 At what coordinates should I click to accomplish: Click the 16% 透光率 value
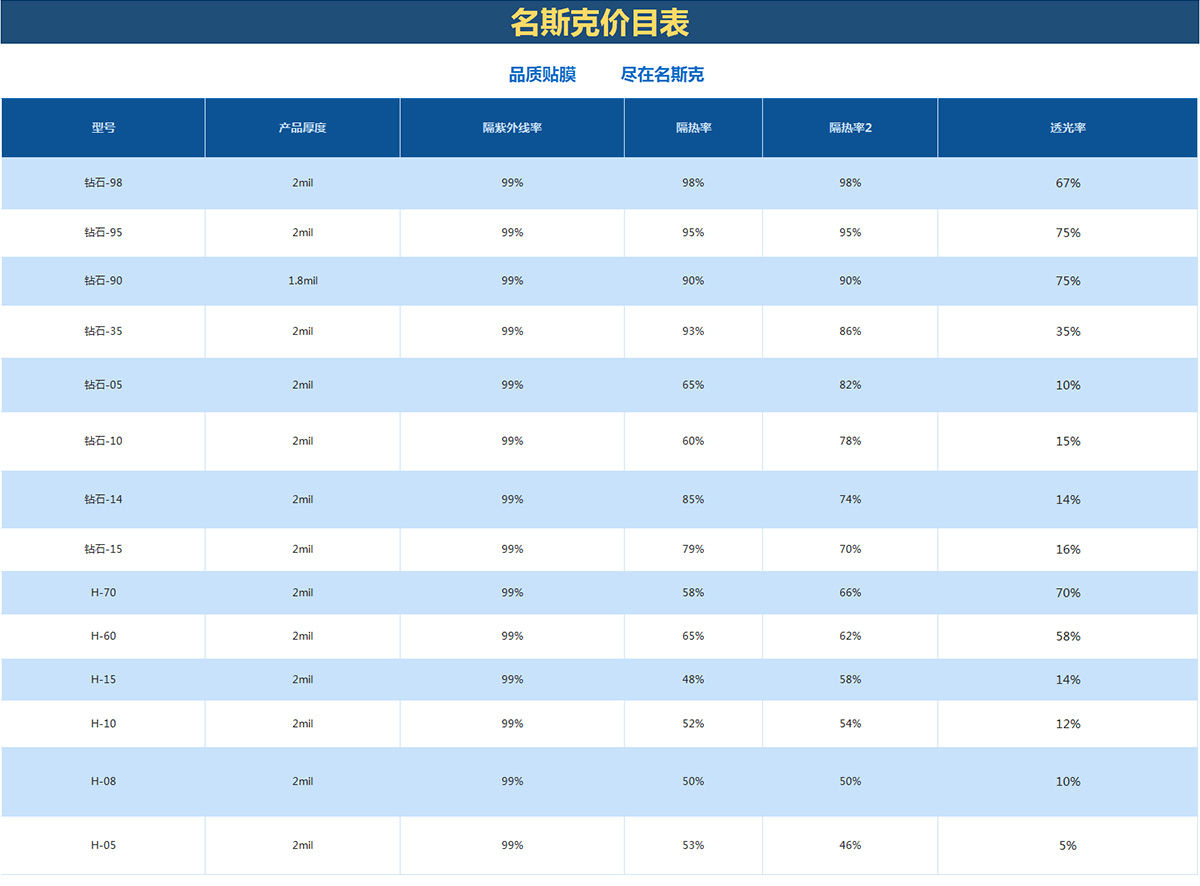1068,549
